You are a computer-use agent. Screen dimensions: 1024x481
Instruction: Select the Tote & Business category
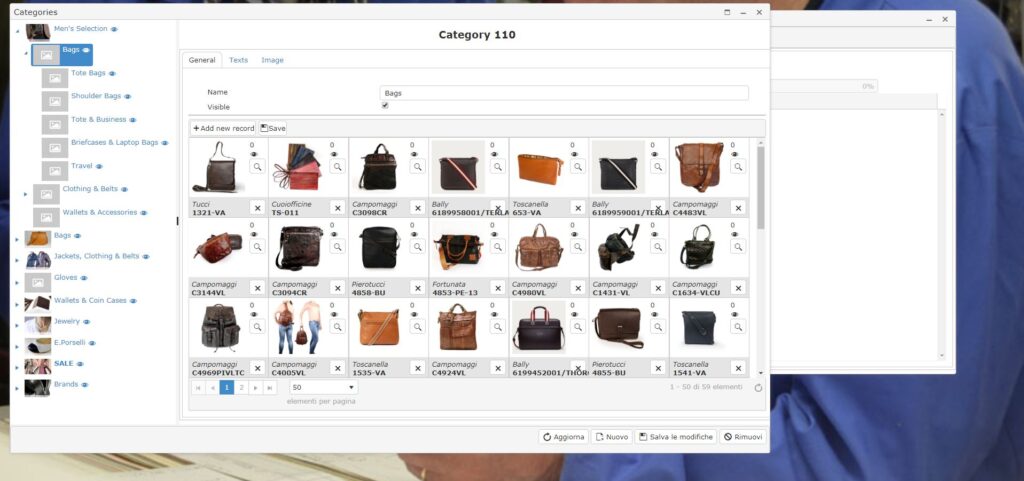pyautogui.click(x=99, y=119)
